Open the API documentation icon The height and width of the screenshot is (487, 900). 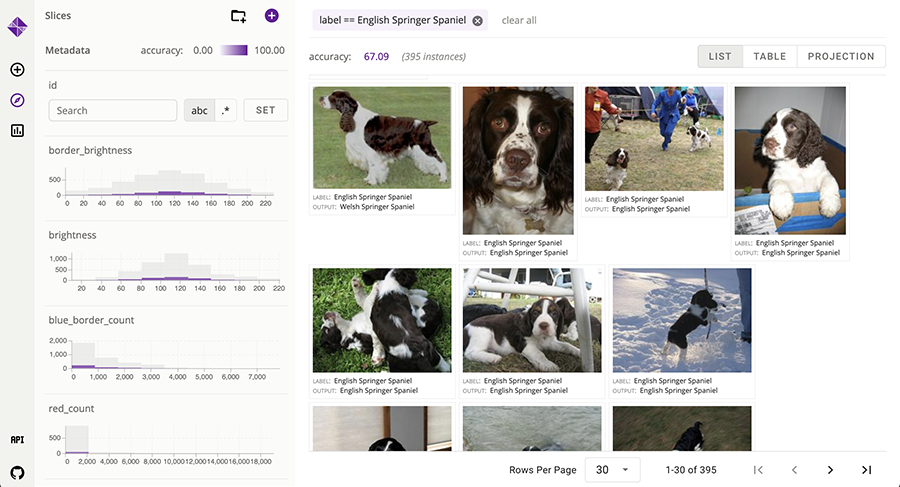[17, 440]
